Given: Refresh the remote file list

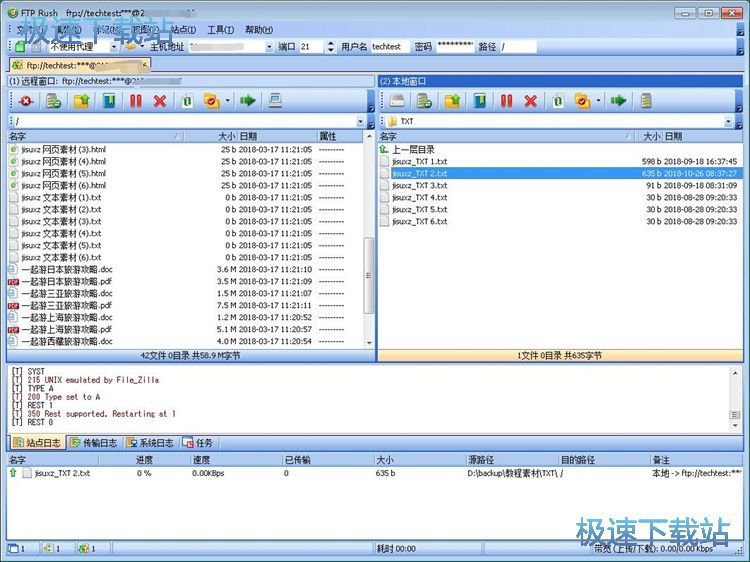Looking at the screenshot, I should tap(187, 101).
